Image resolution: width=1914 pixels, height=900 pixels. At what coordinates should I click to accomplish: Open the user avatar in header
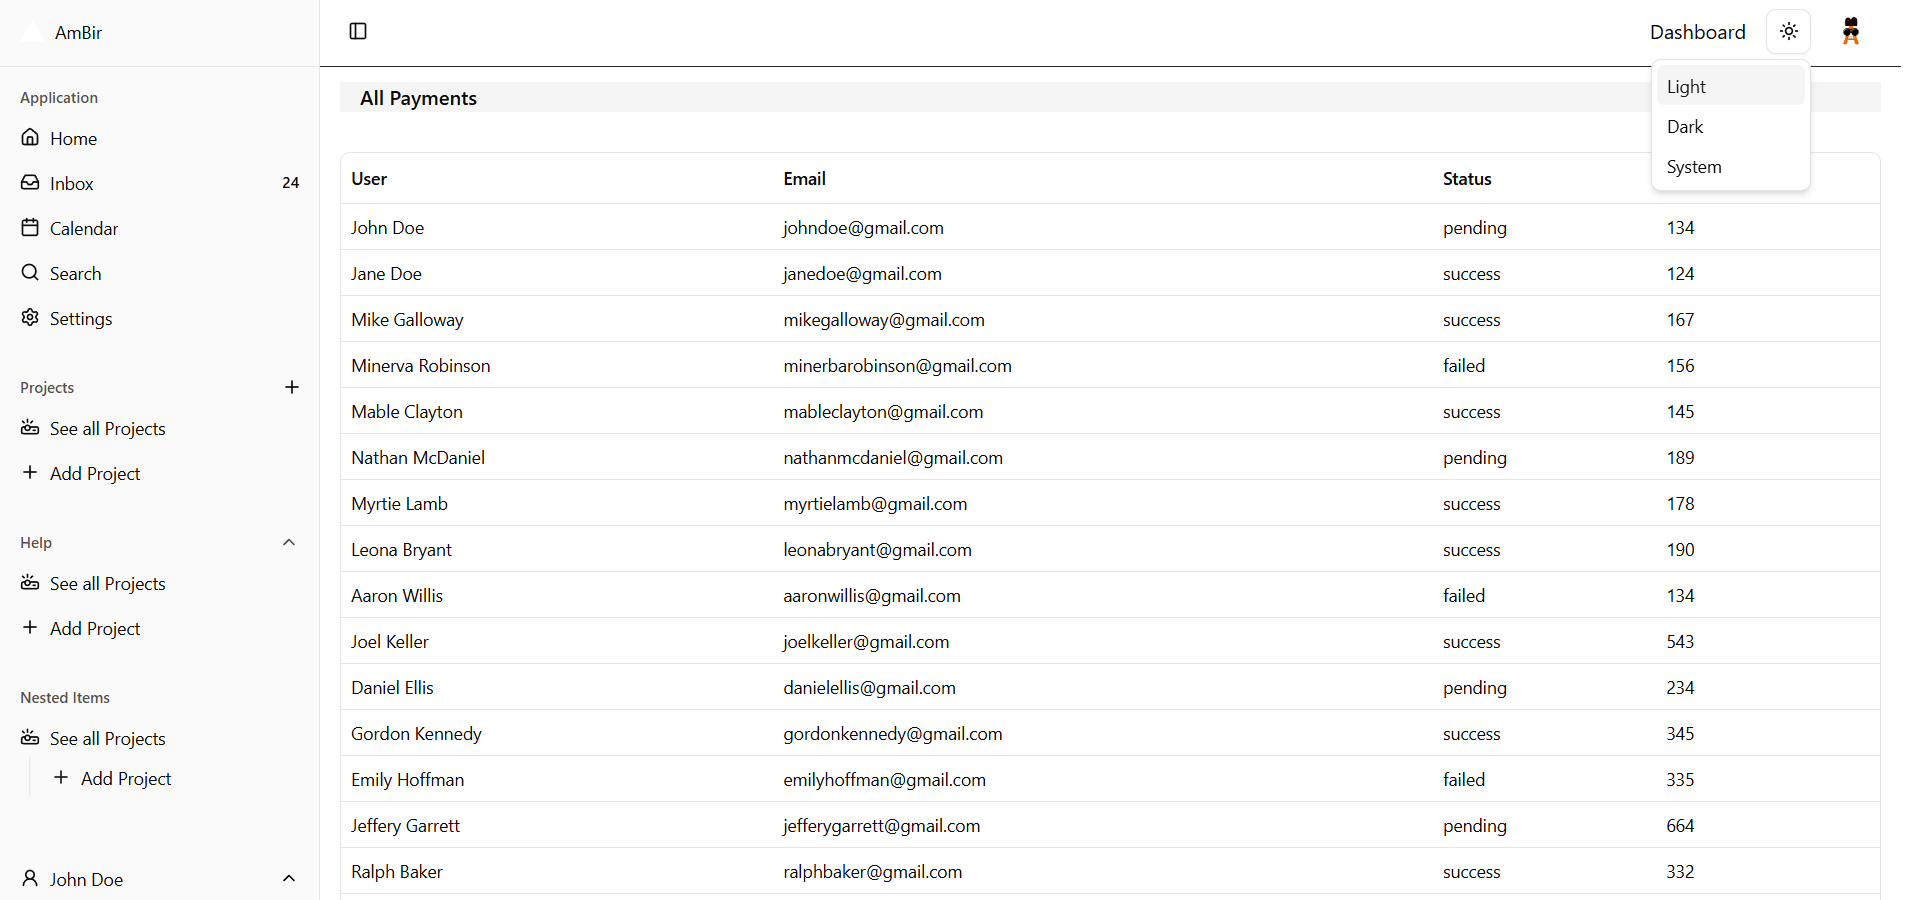click(1851, 31)
